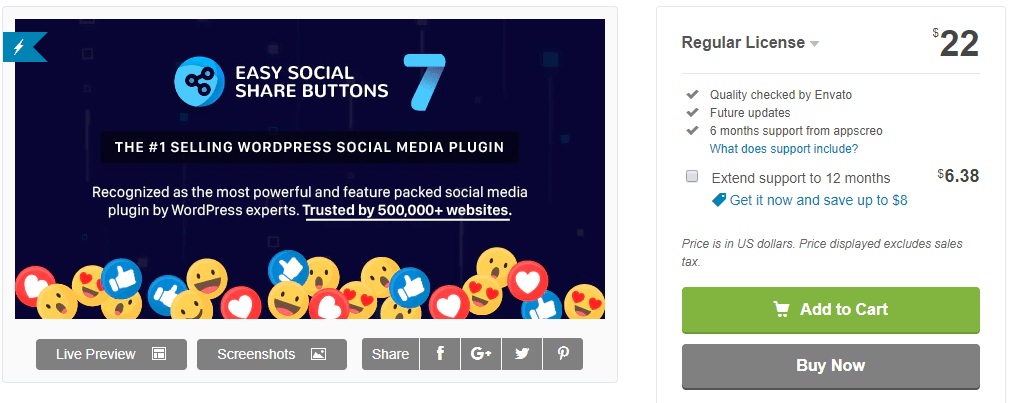The image size is (1011, 403).
Task: Click the Google Plus share icon
Action: 482,354
